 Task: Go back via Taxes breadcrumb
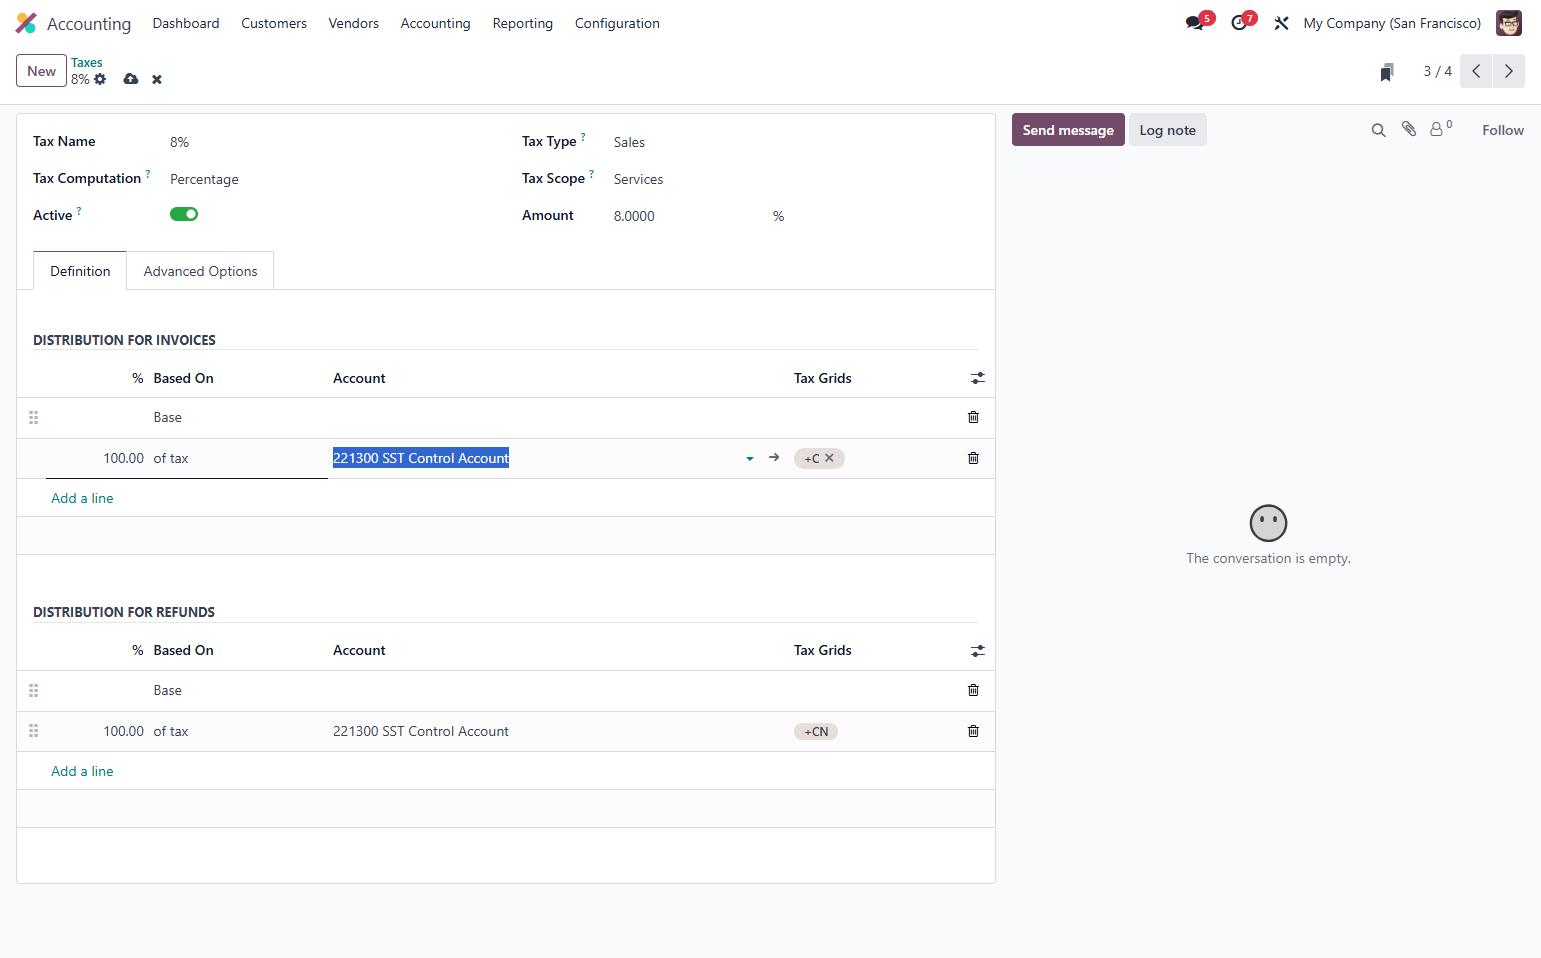tap(86, 62)
